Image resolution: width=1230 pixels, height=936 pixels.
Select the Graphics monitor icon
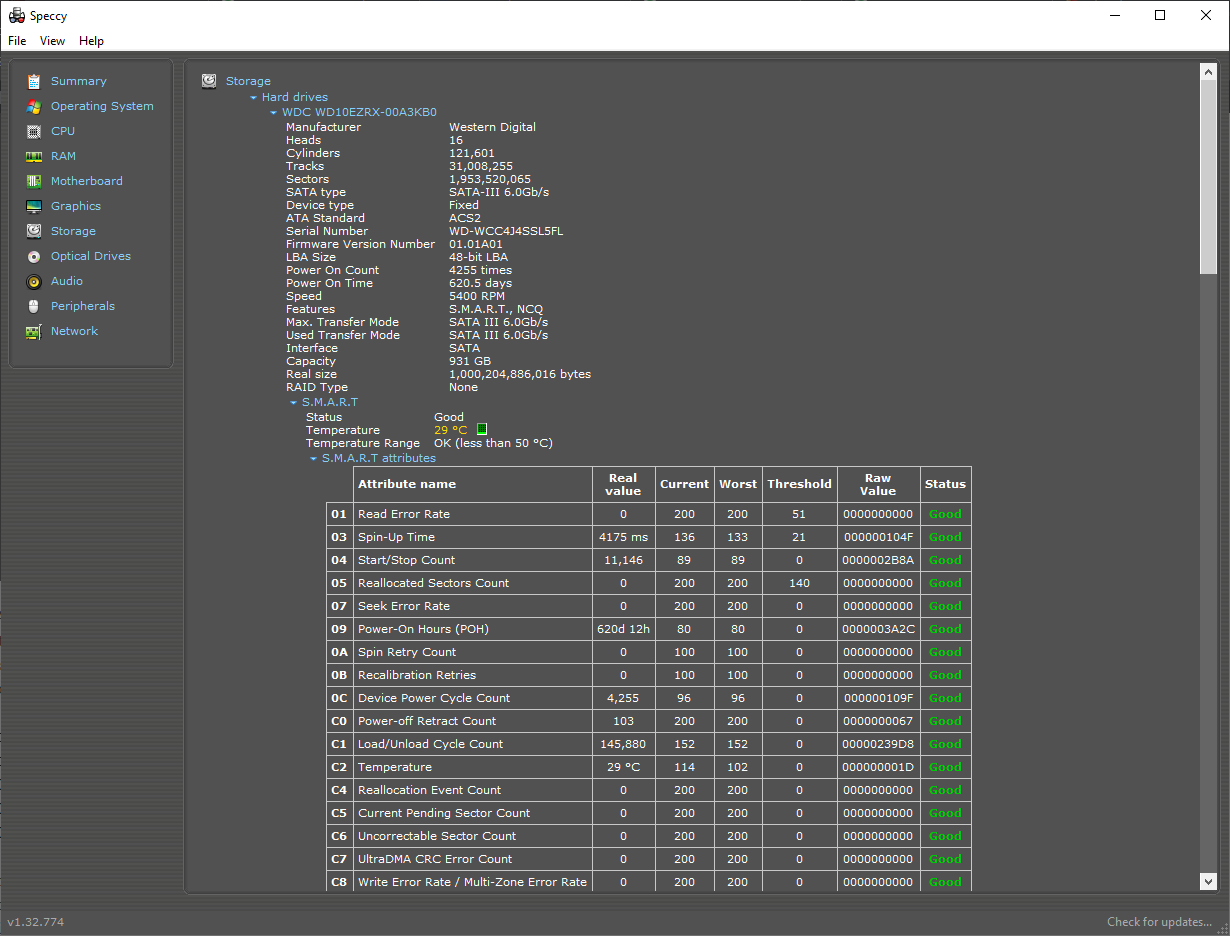tap(34, 206)
